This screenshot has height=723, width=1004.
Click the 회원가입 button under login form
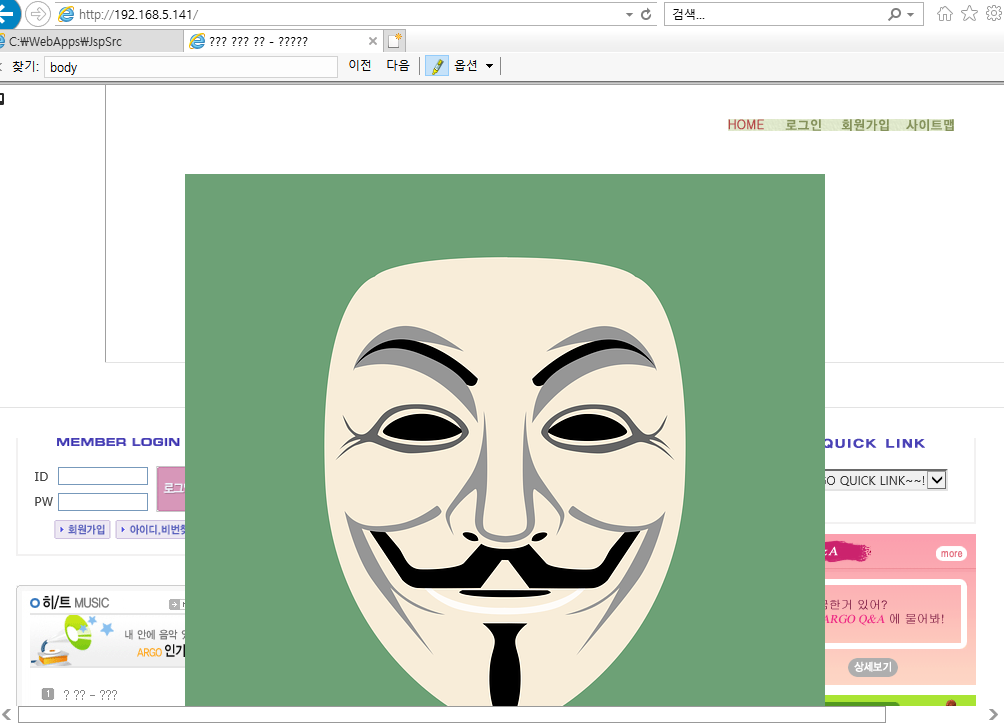coord(83,530)
